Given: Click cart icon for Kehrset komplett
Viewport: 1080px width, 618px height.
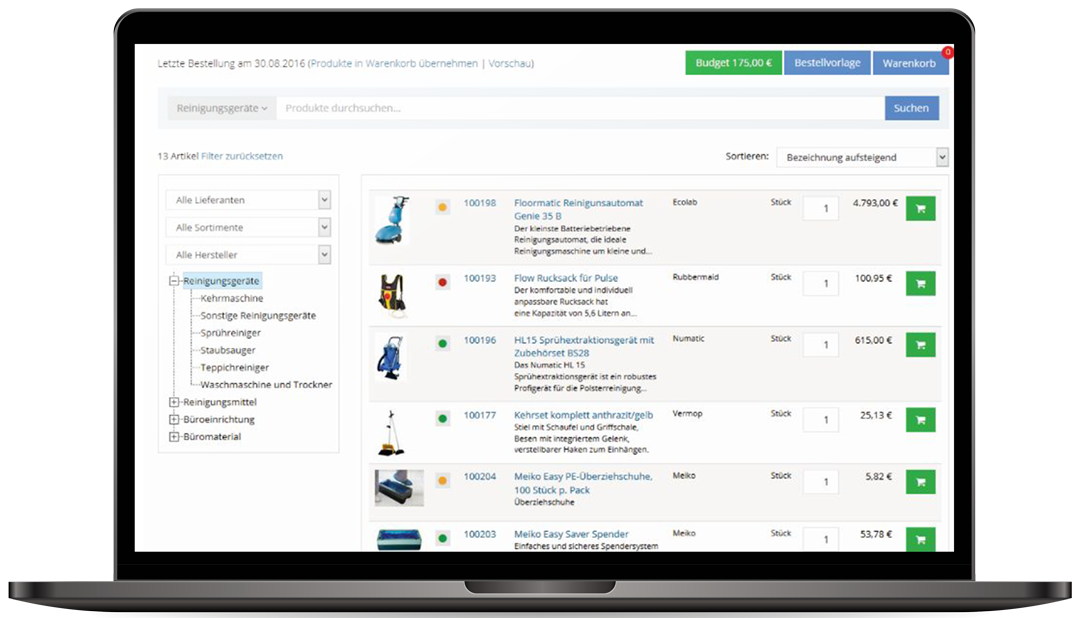Looking at the screenshot, I should 920,421.
